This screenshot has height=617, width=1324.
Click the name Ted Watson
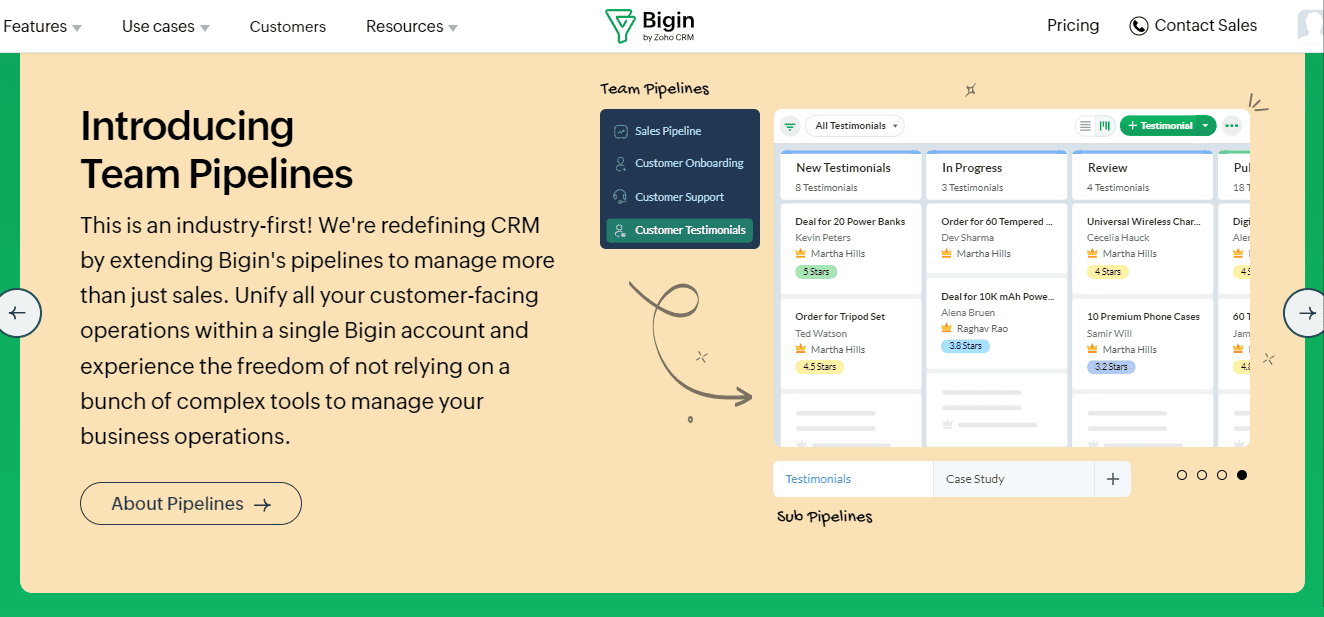(x=821, y=333)
